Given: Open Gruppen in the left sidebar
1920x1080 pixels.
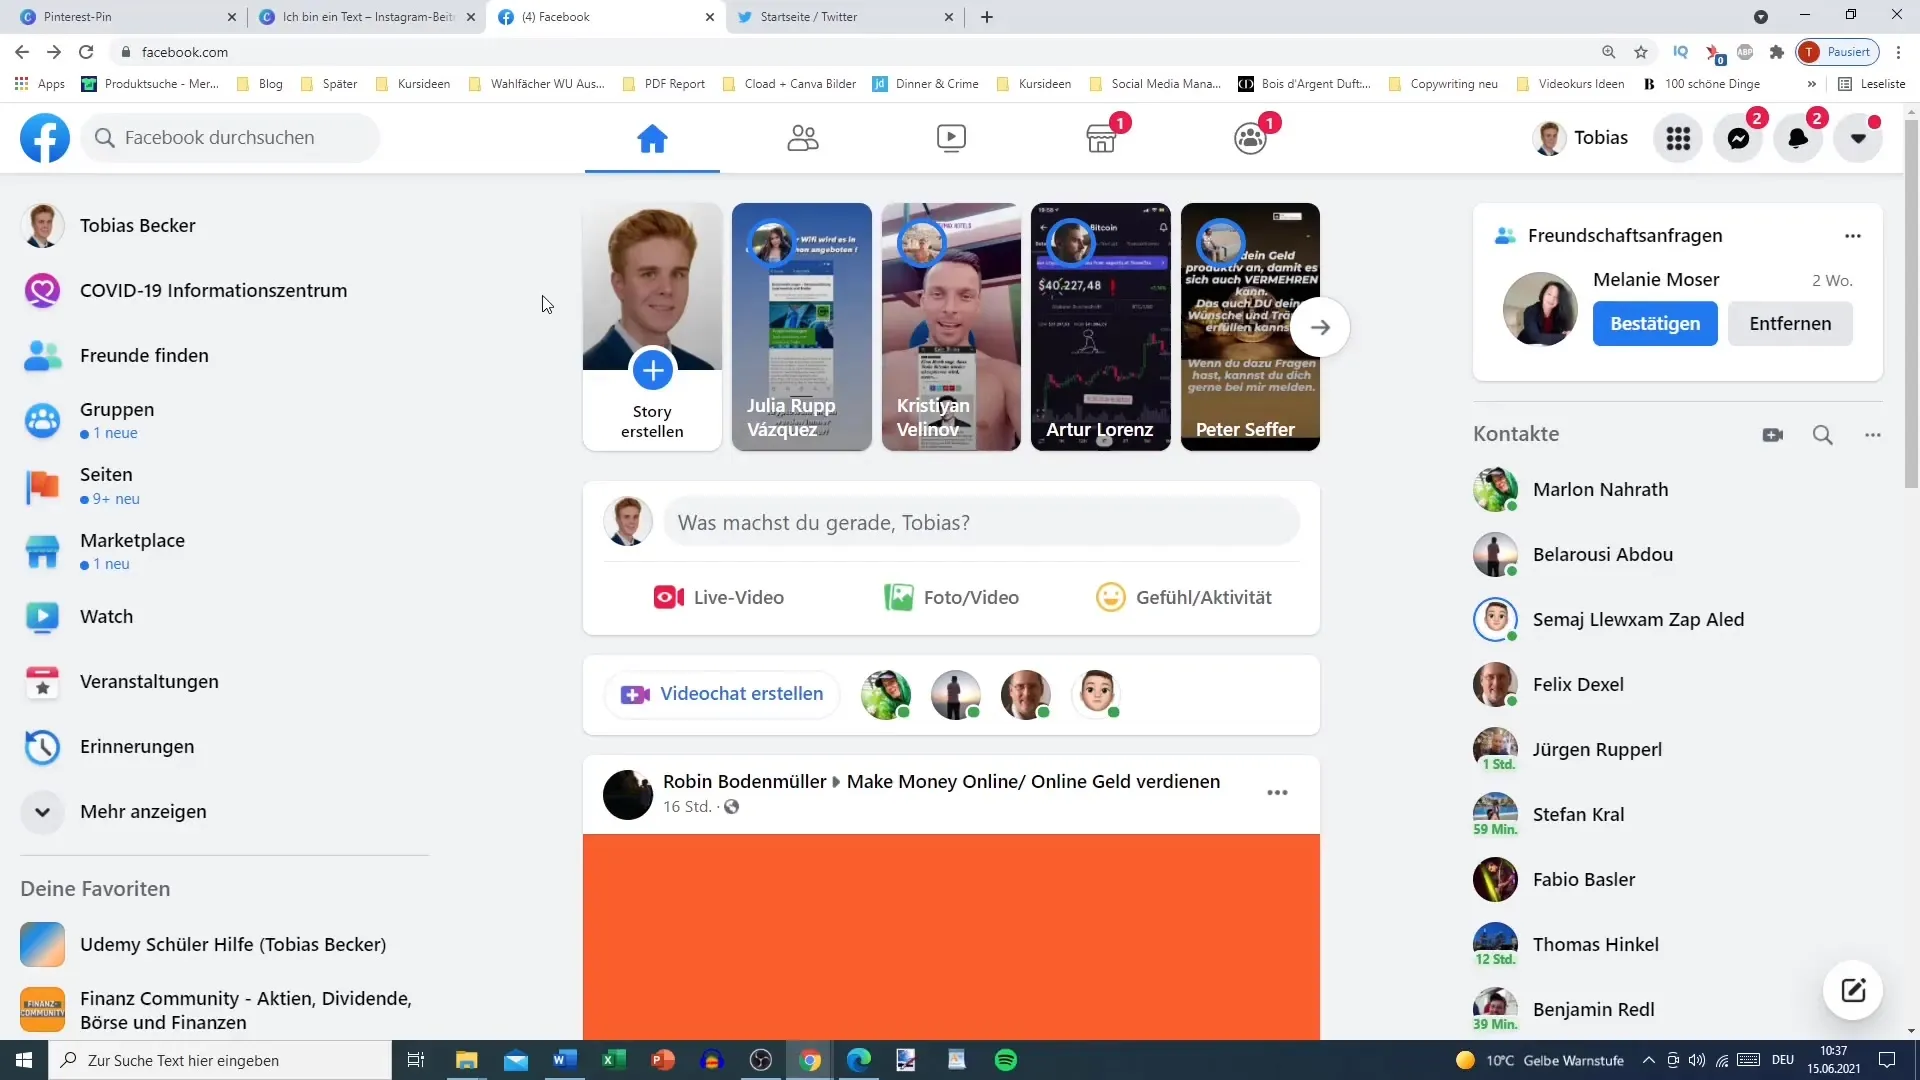Looking at the screenshot, I should click(225, 421).
